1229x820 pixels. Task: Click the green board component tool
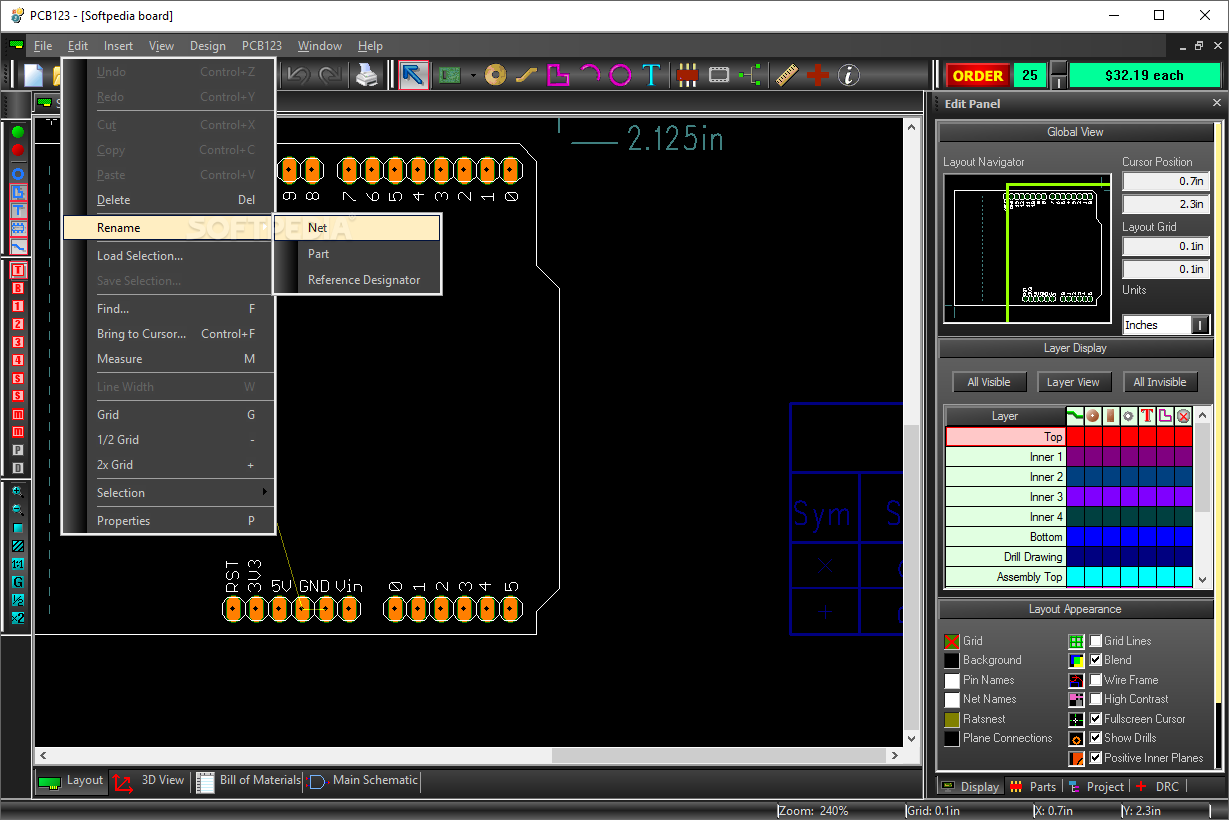pos(450,75)
